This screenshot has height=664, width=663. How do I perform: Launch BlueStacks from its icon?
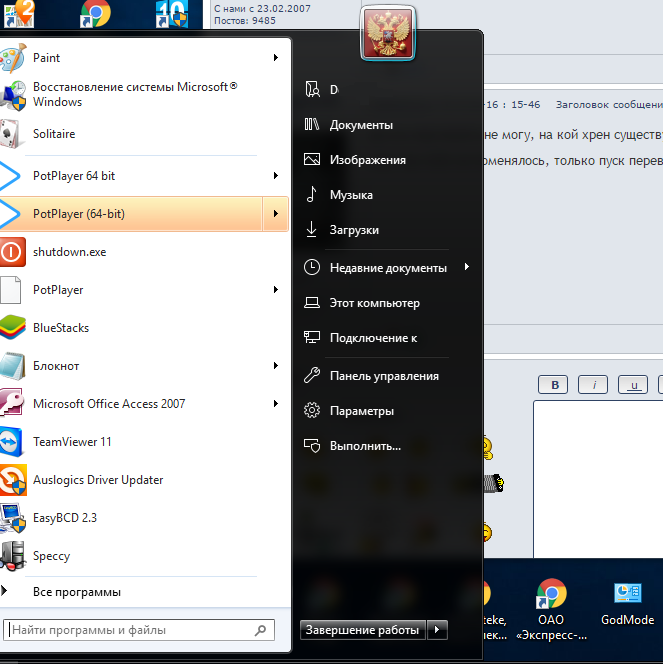point(13,328)
